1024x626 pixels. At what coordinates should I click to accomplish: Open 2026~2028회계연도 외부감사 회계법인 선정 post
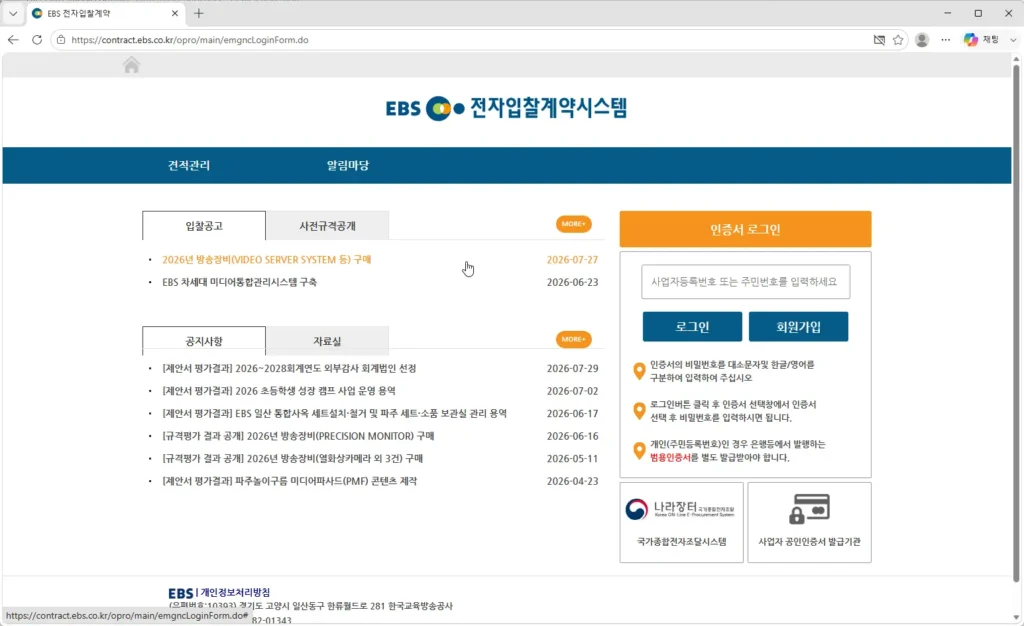[x=289, y=368]
